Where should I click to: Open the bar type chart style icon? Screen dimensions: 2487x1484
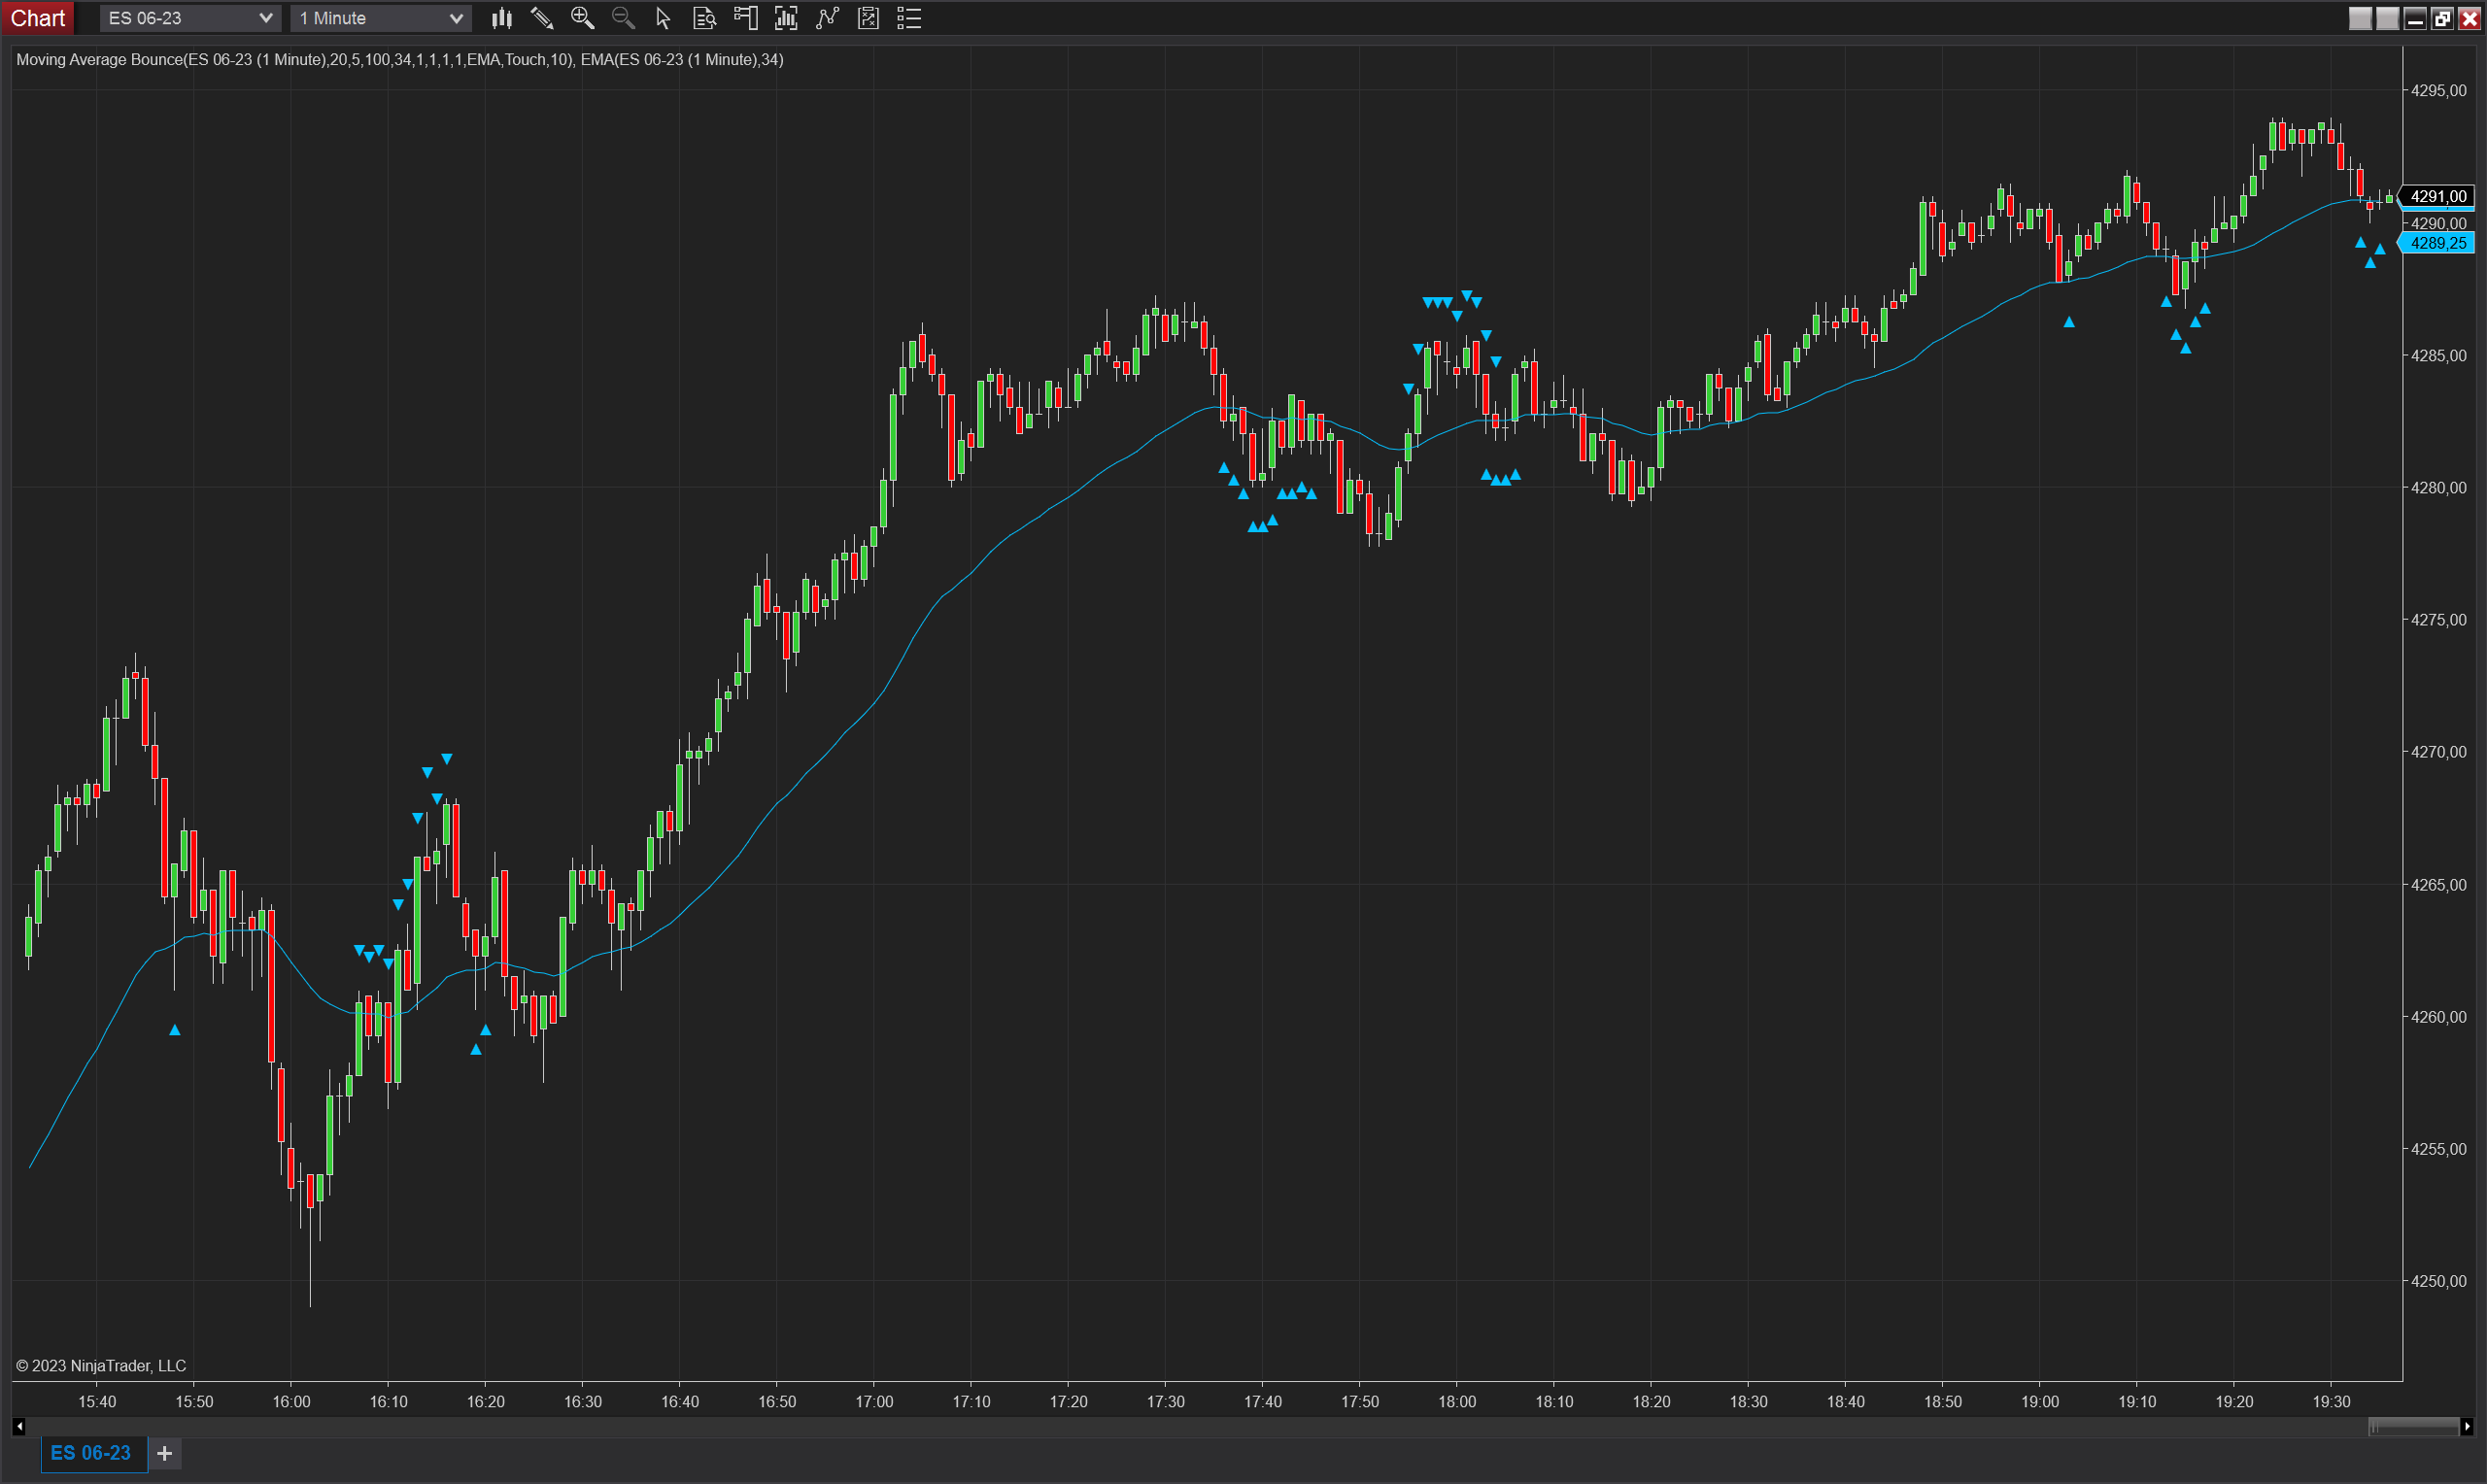pos(501,18)
